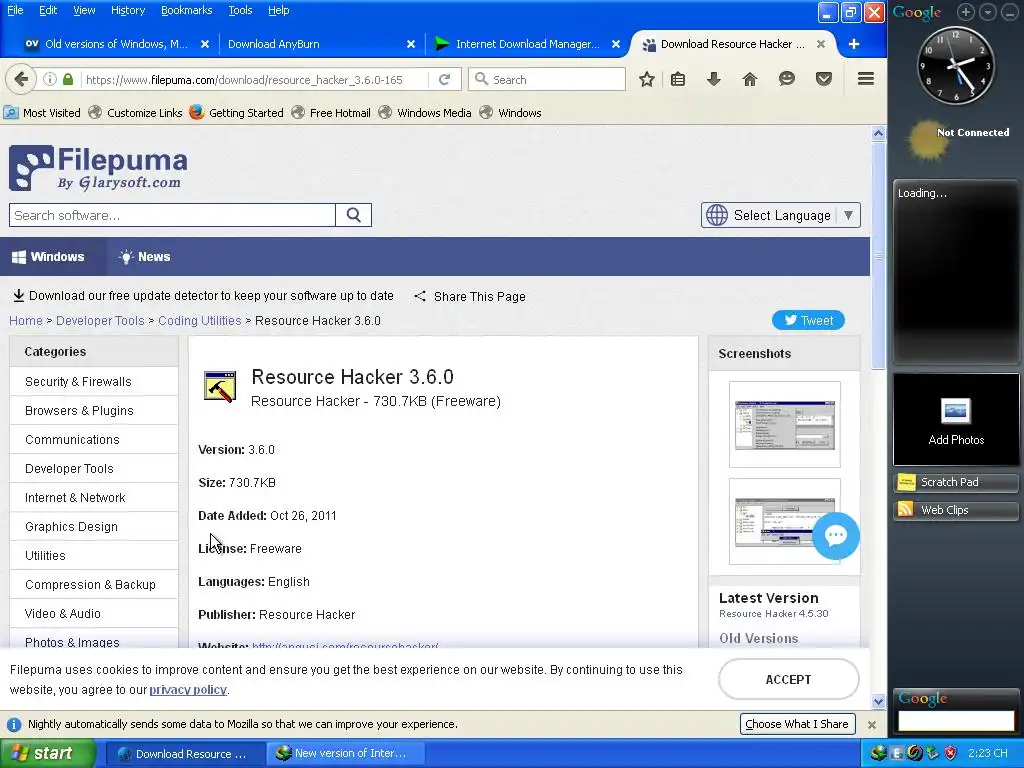Dismiss the Nightly data notification bar

[871, 725]
